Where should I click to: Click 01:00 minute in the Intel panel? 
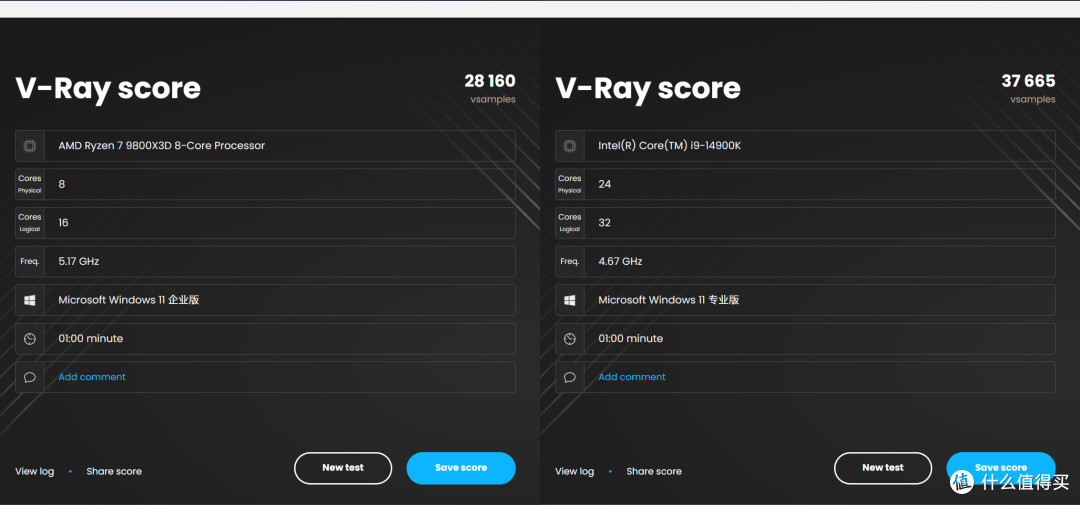(x=631, y=338)
